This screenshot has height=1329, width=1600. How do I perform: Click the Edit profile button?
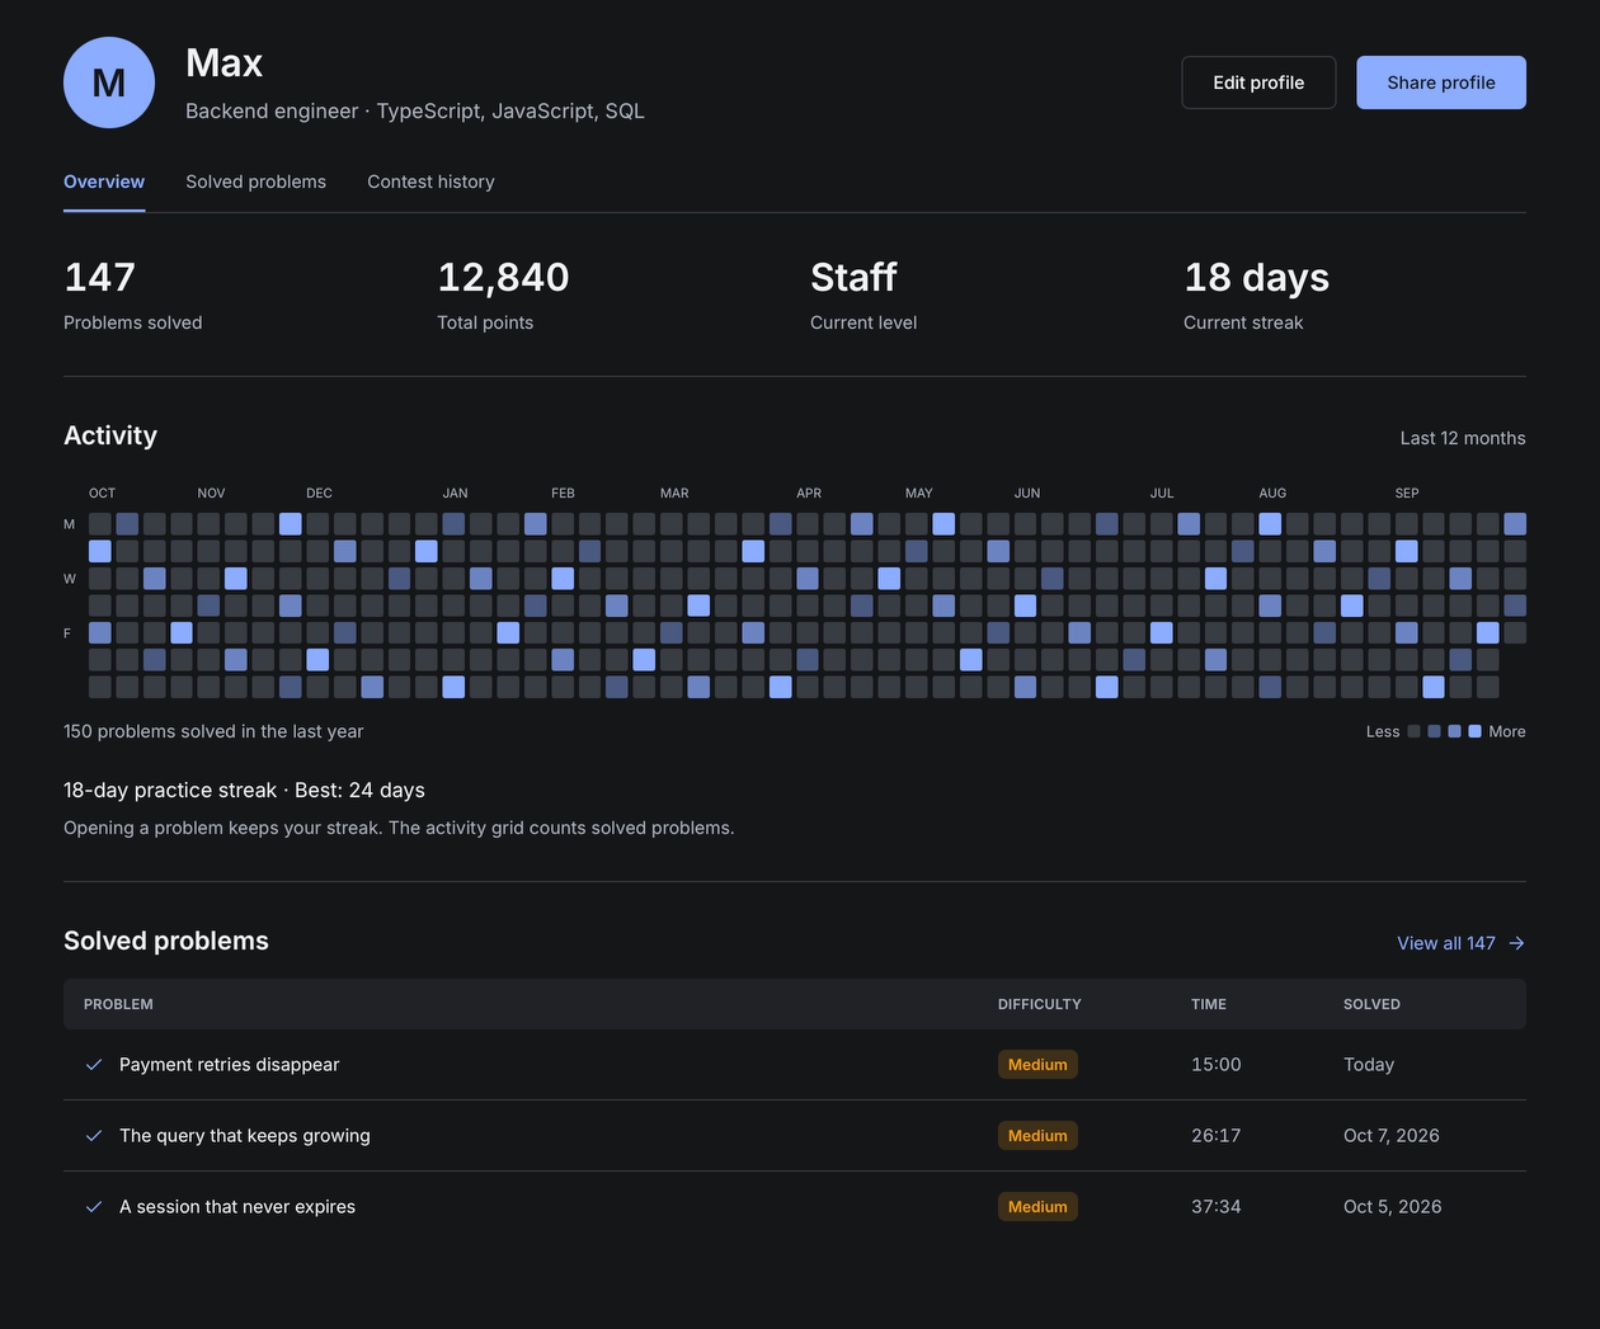point(1258,82)
